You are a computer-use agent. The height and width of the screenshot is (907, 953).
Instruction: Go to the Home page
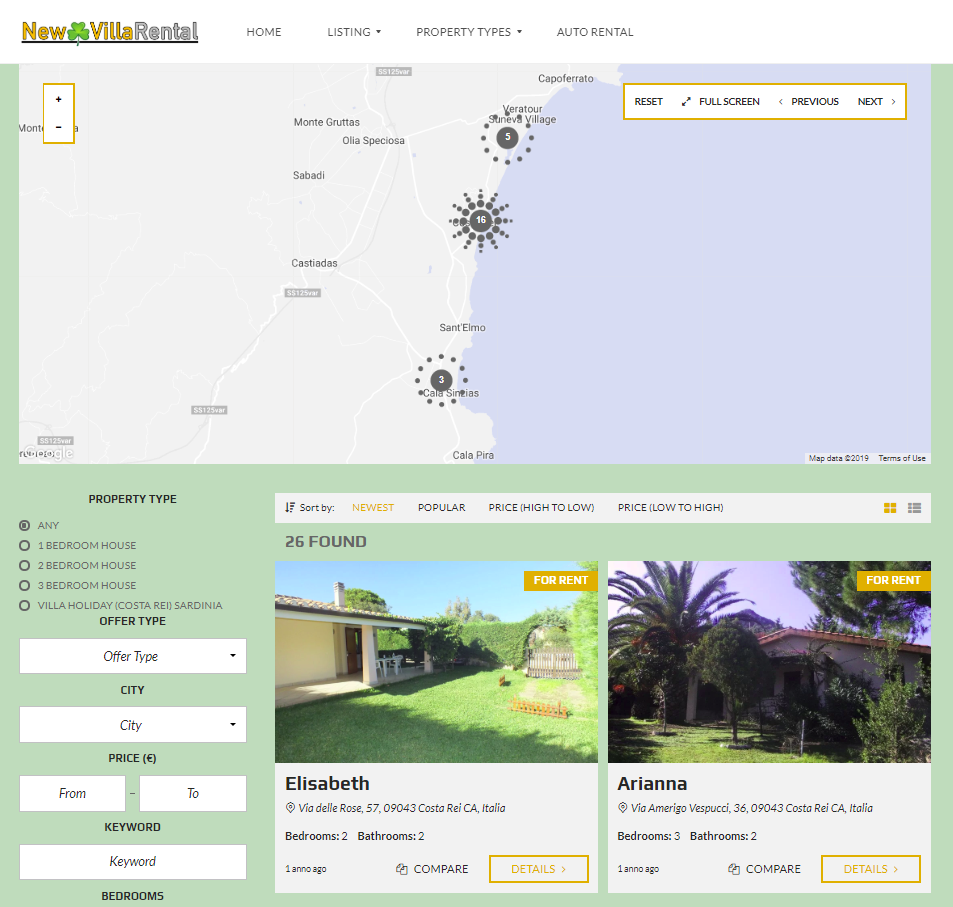tap(264, 32)
